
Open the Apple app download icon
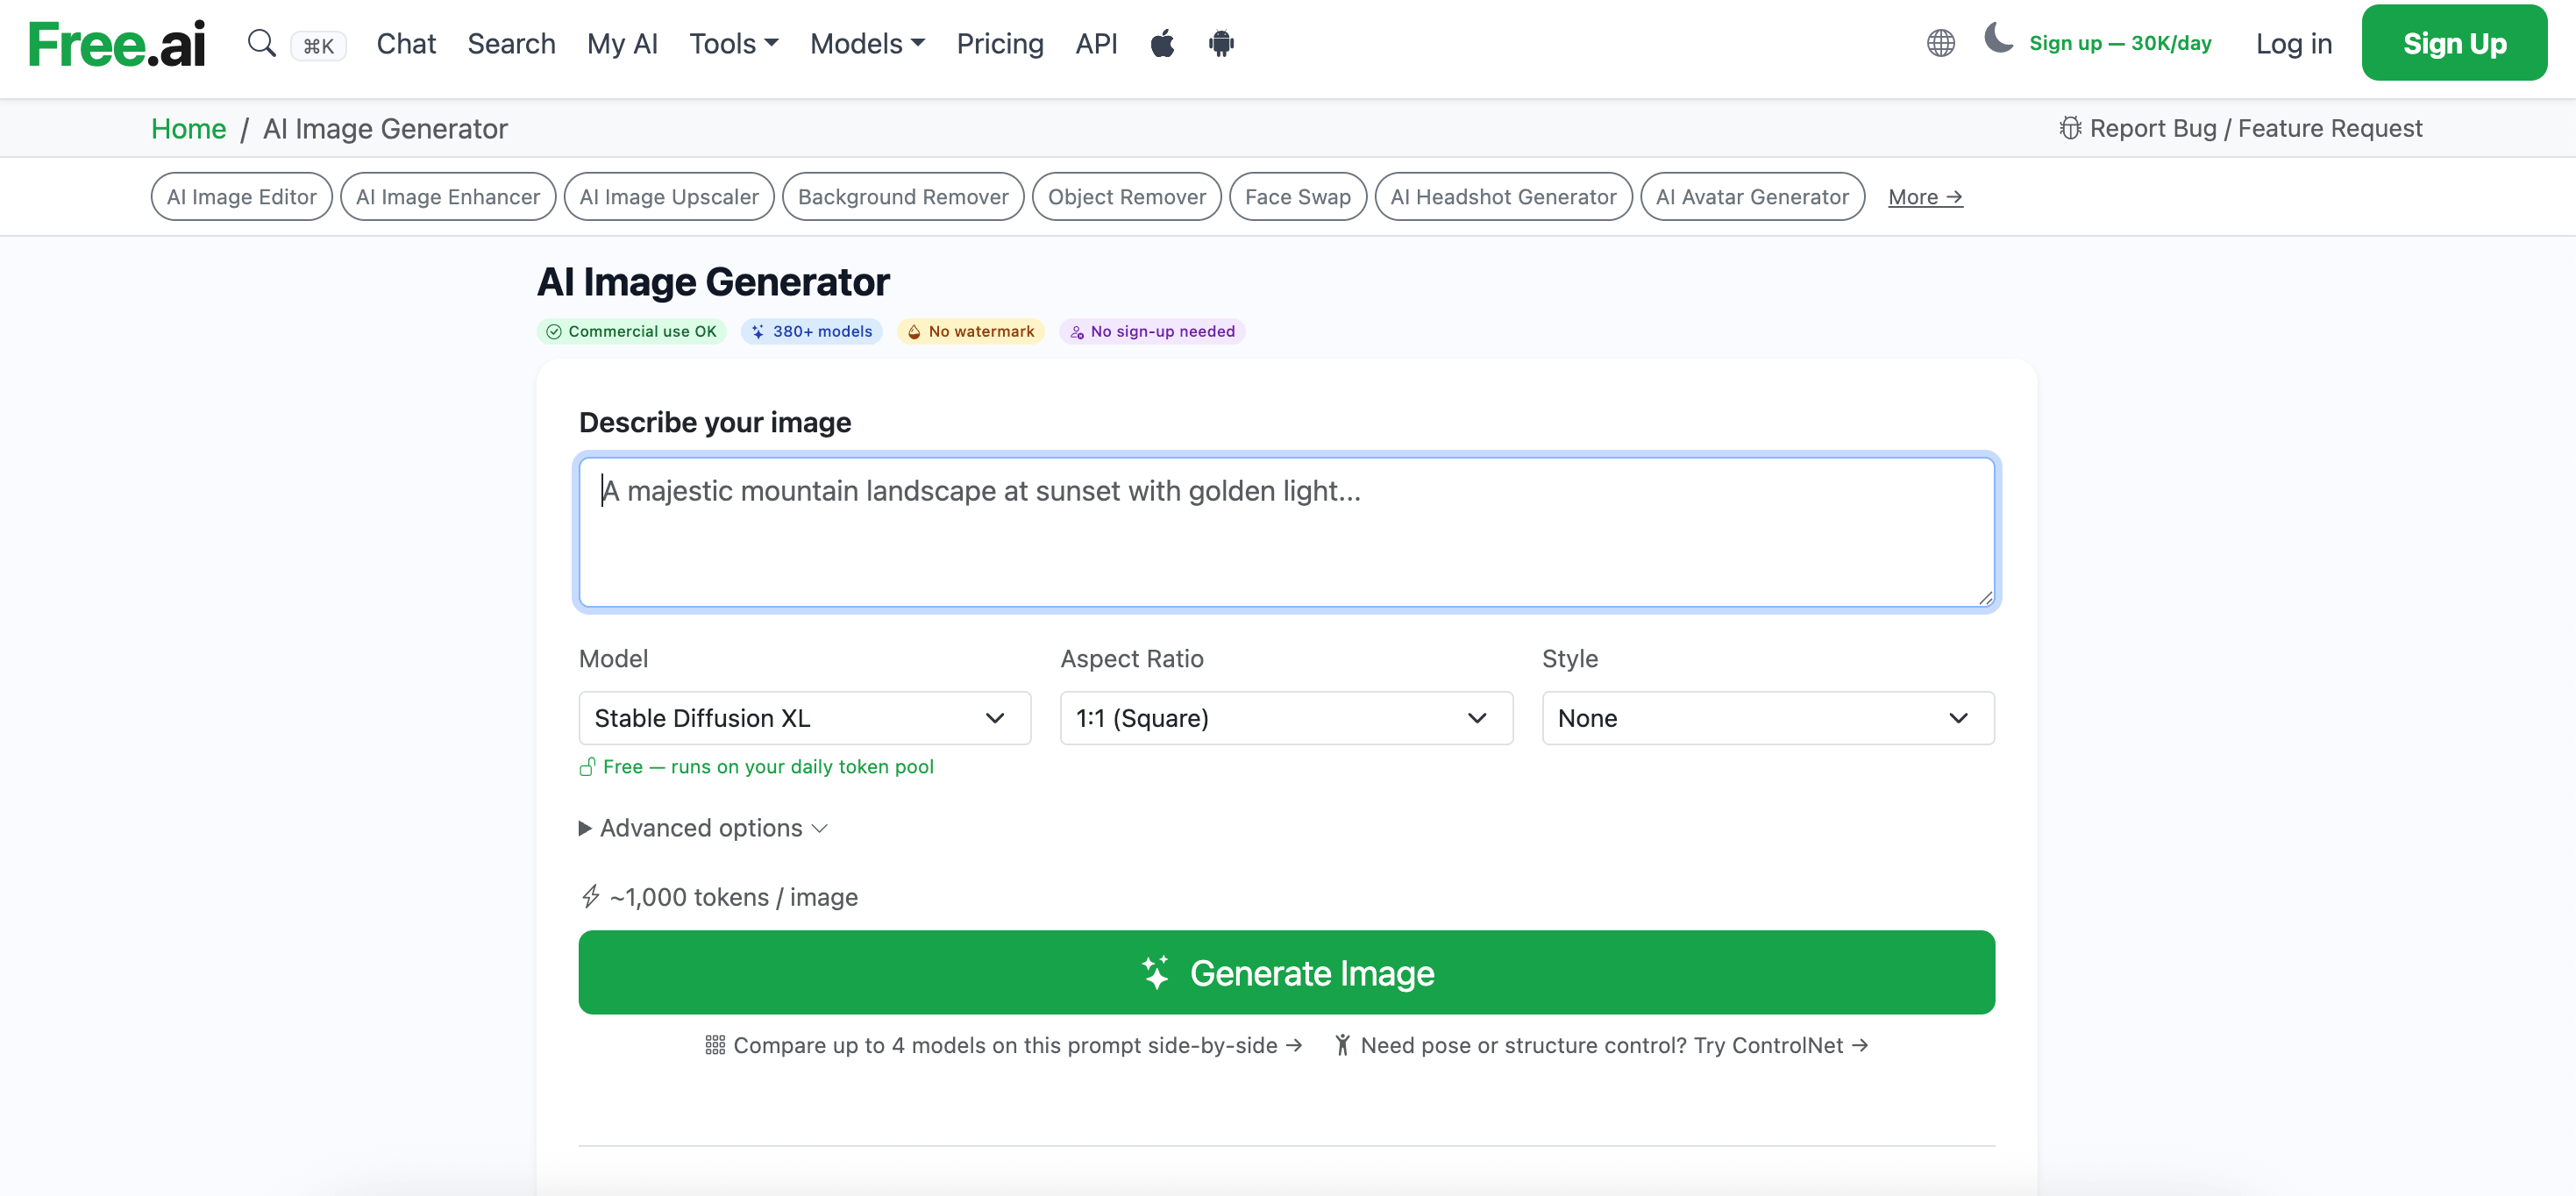(1162, 43)
